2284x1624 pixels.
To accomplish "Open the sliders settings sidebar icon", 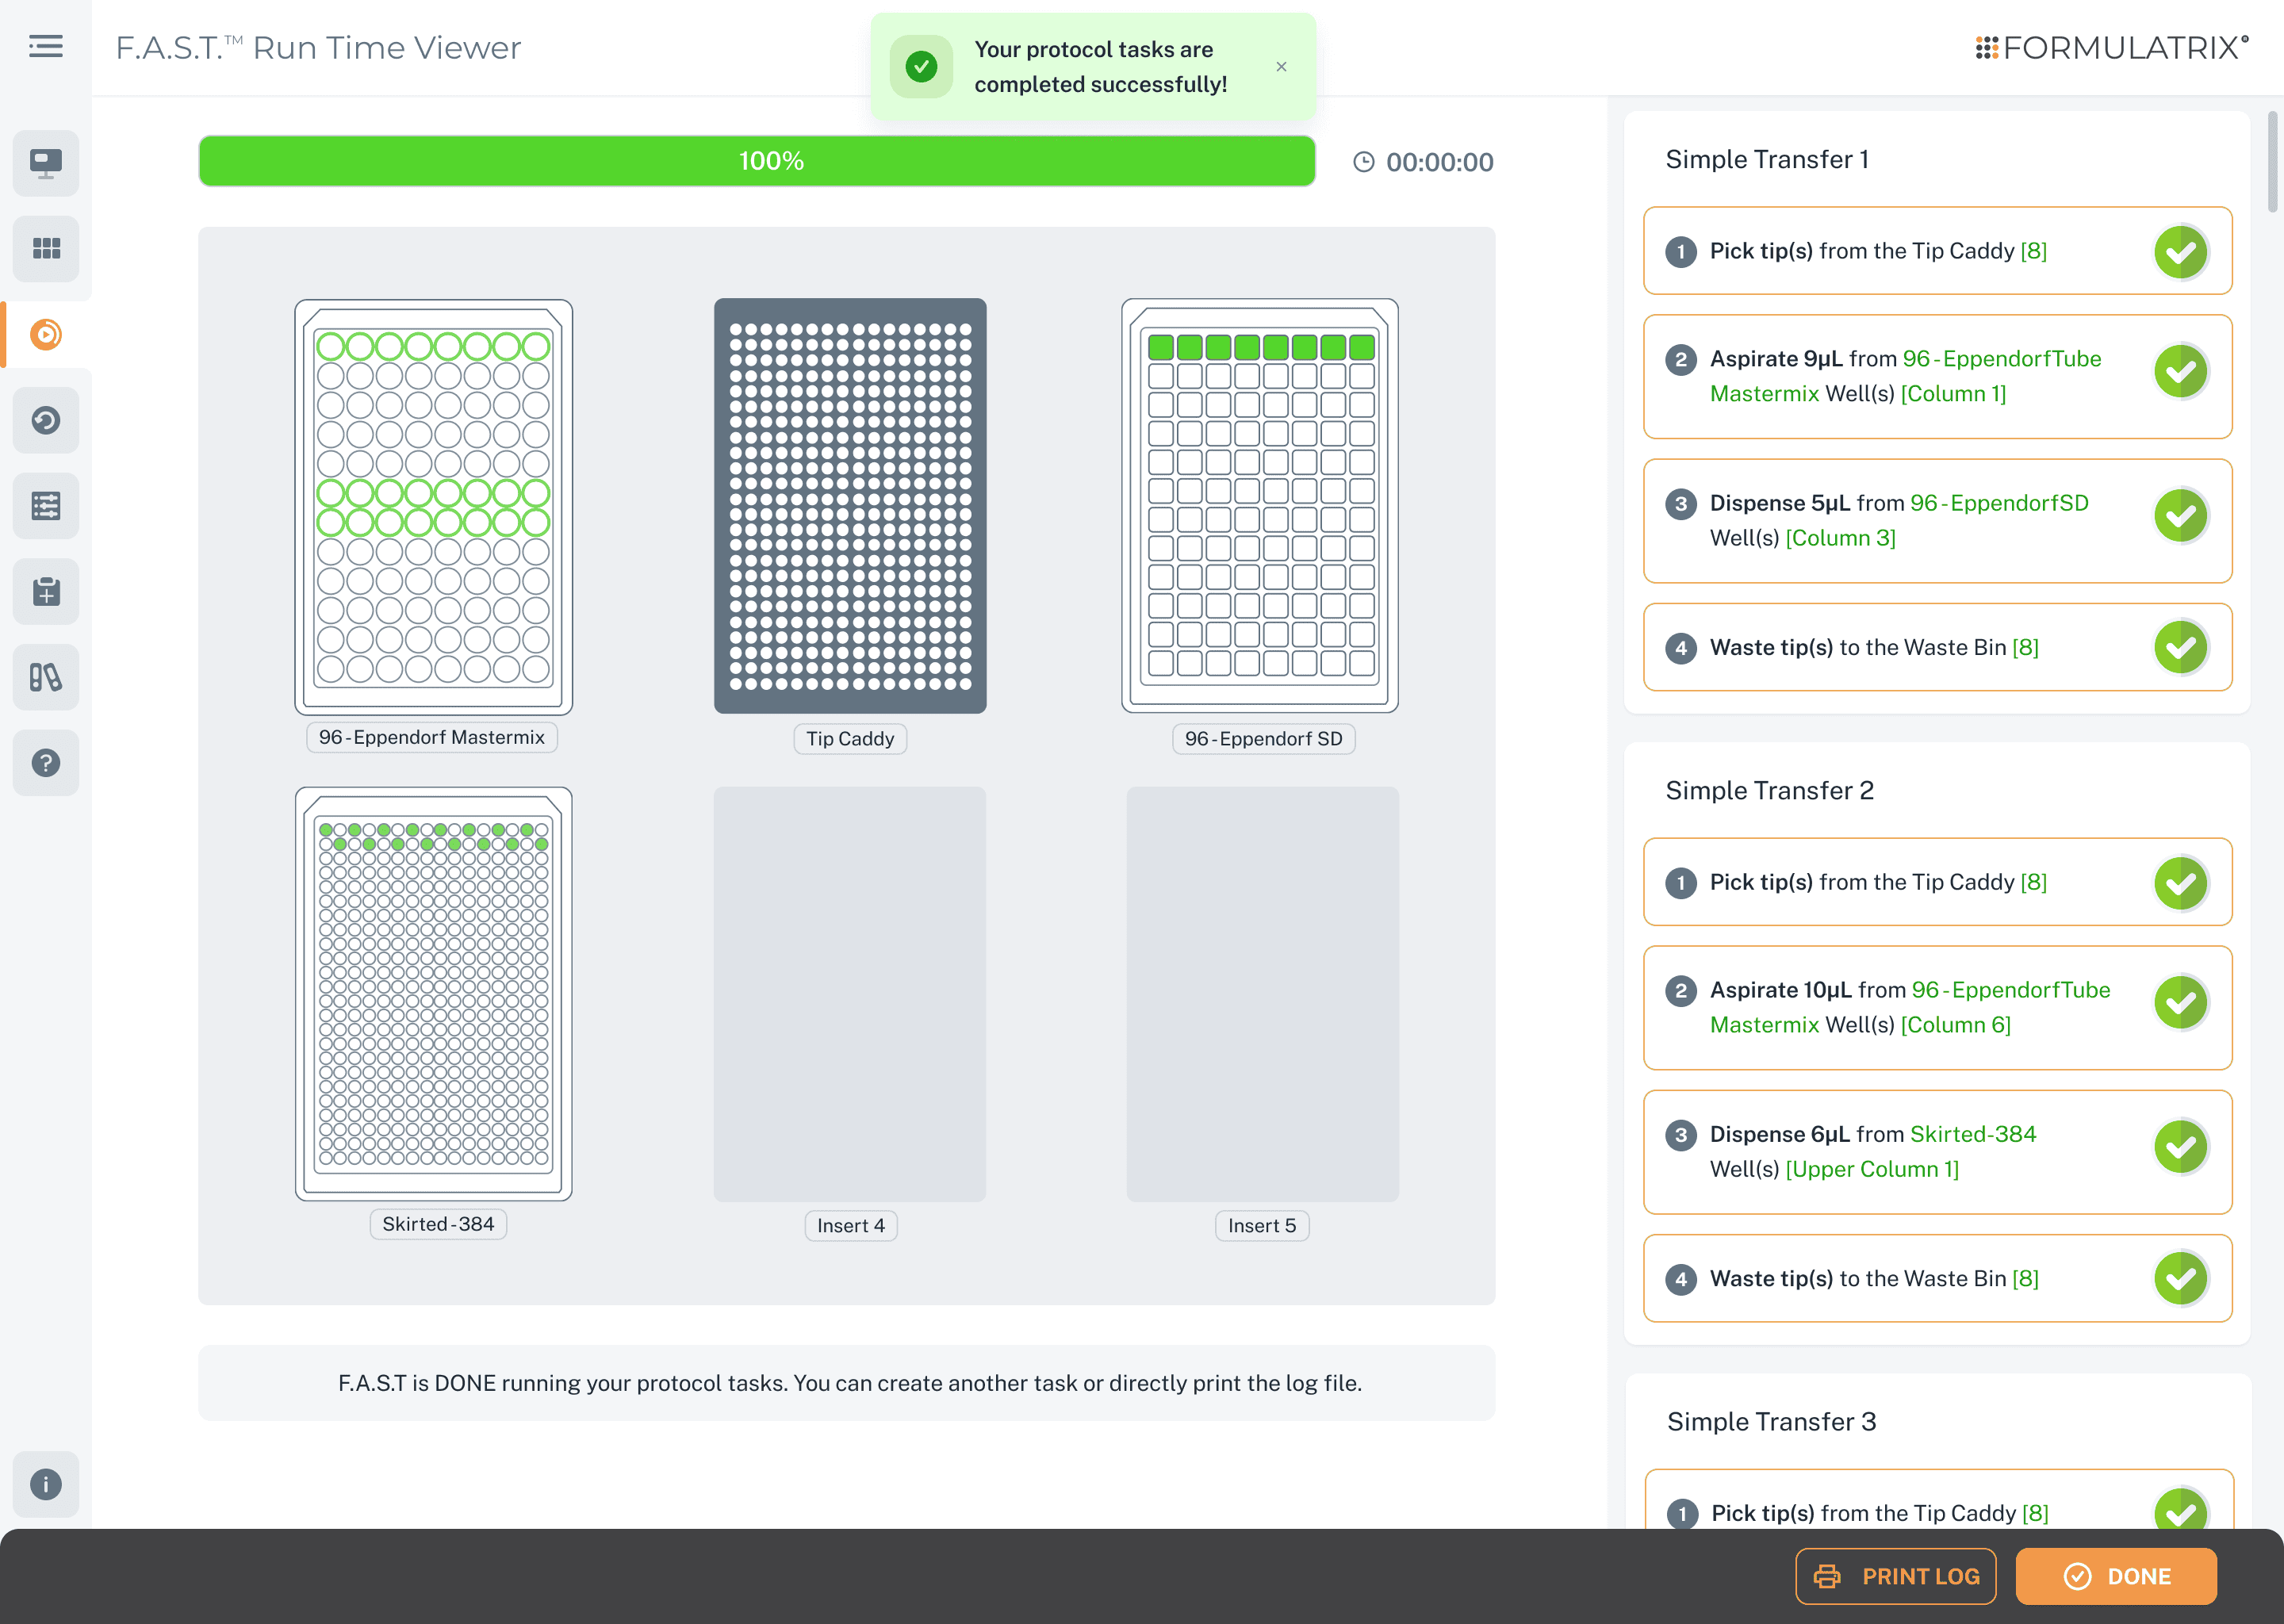I will (x=46, y=506).
